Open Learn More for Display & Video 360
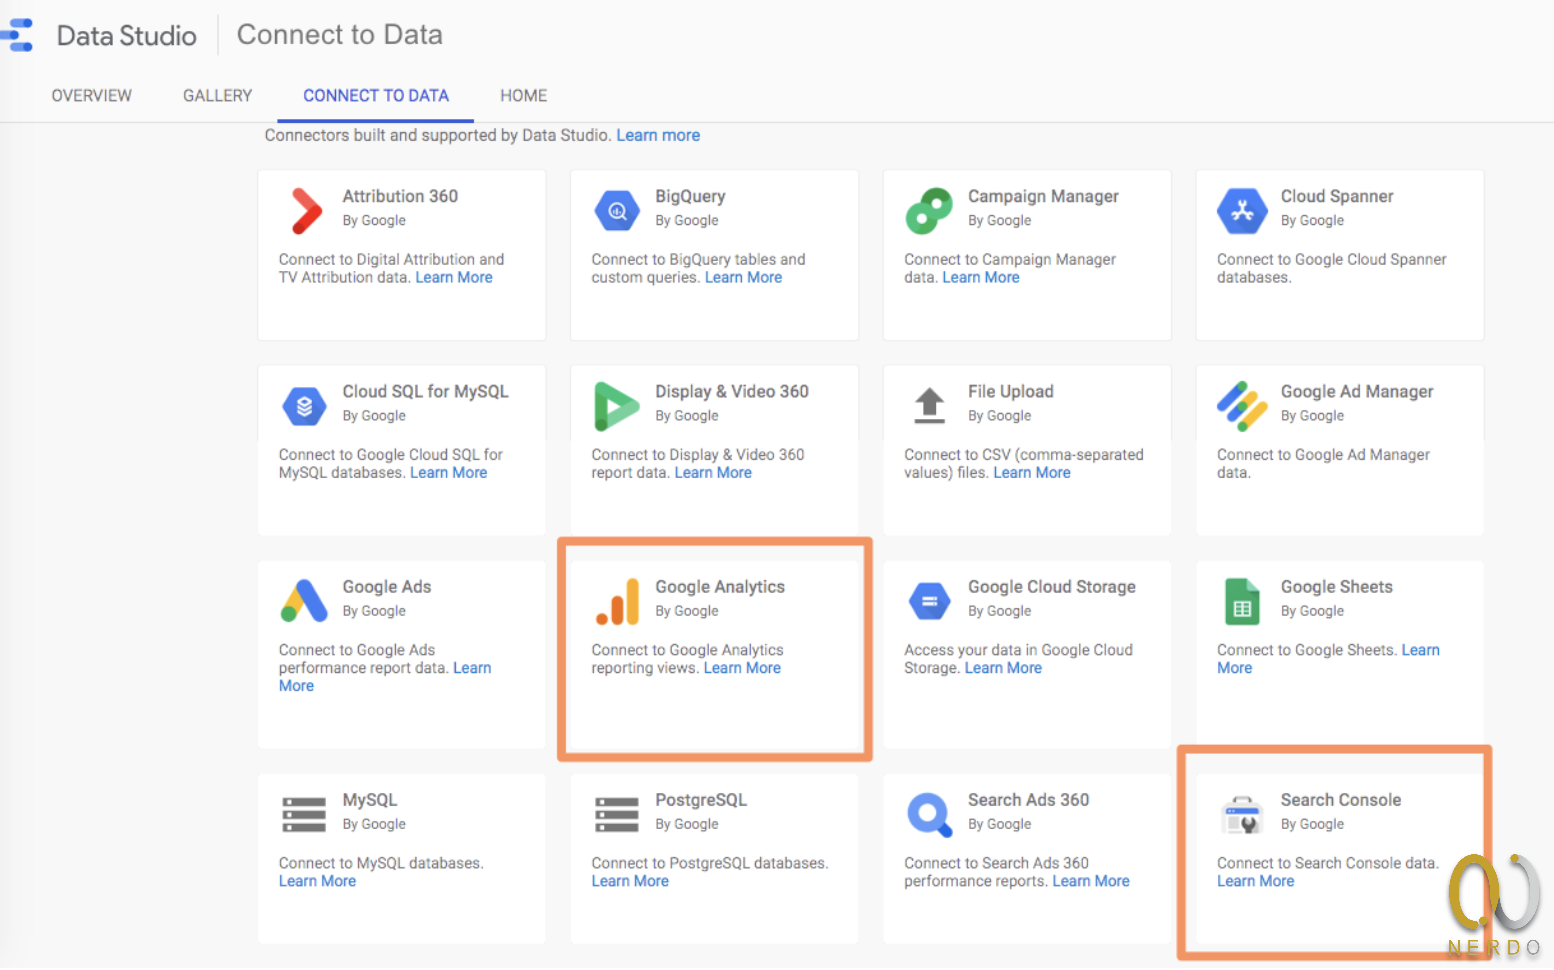Image resolution: width=1554 pixels, height=970 pixels. tap(713, 472)
